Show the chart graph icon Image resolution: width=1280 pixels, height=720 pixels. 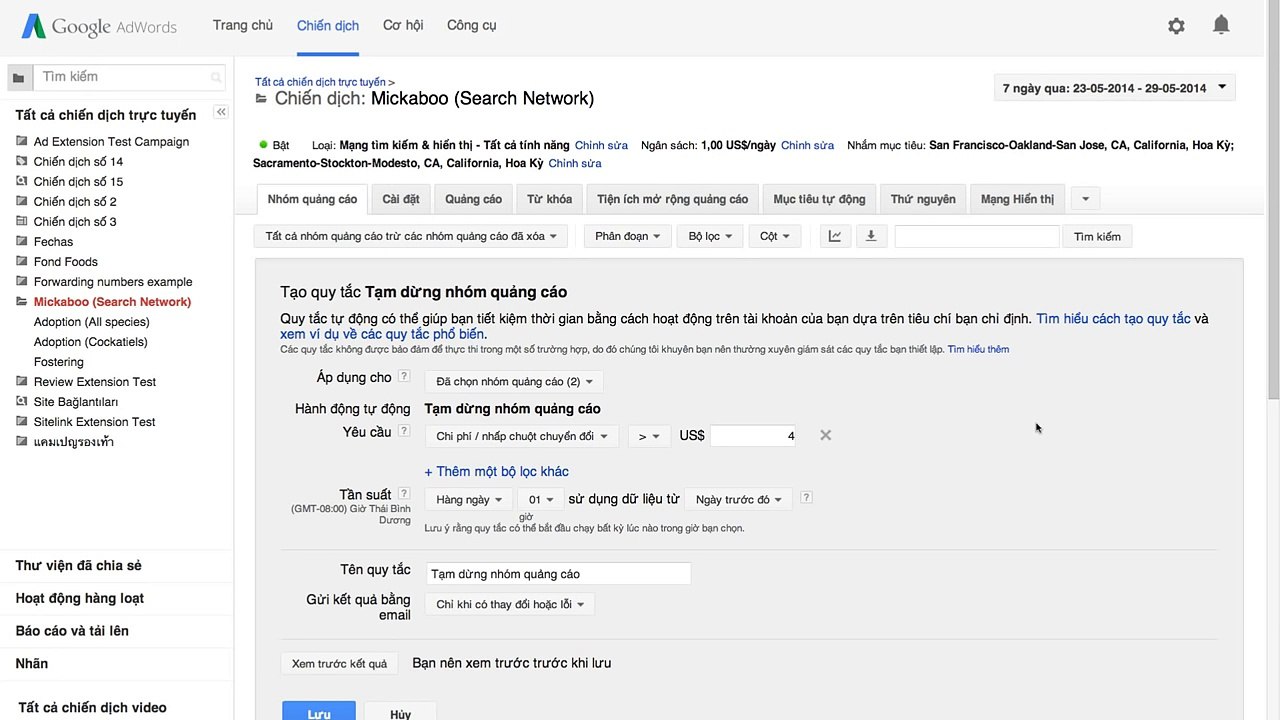(x=835, y=236)
